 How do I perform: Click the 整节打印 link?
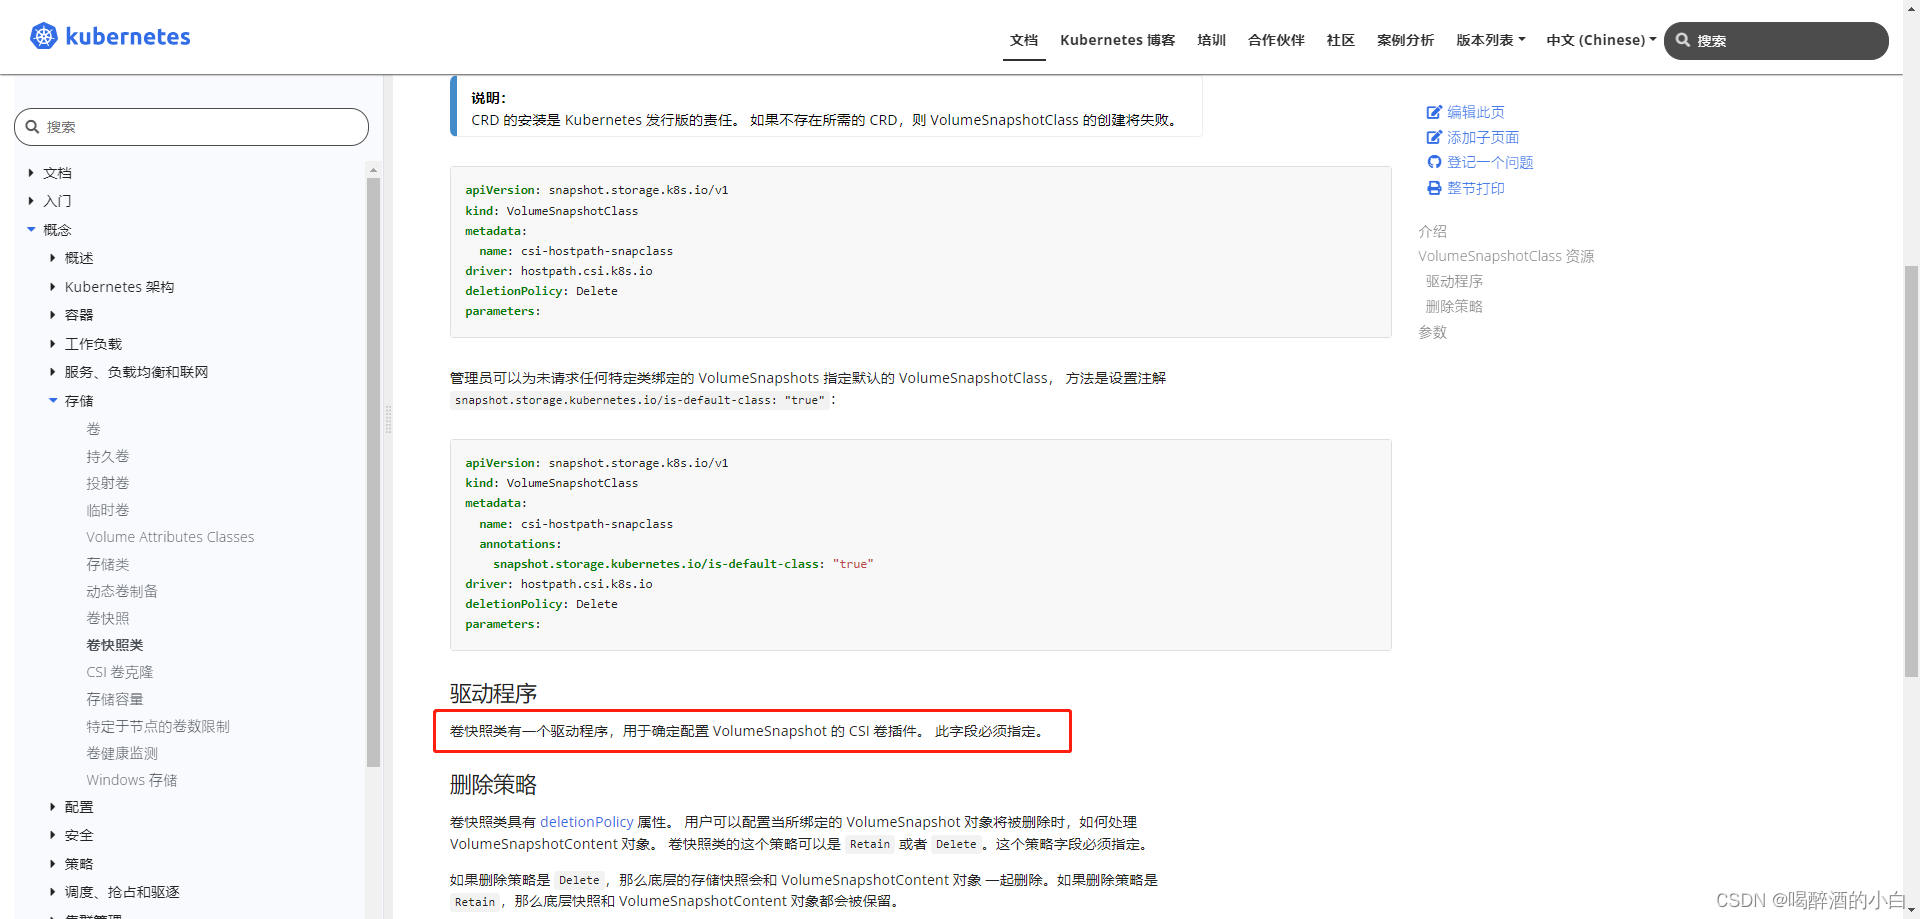(x=1475, y=188)
